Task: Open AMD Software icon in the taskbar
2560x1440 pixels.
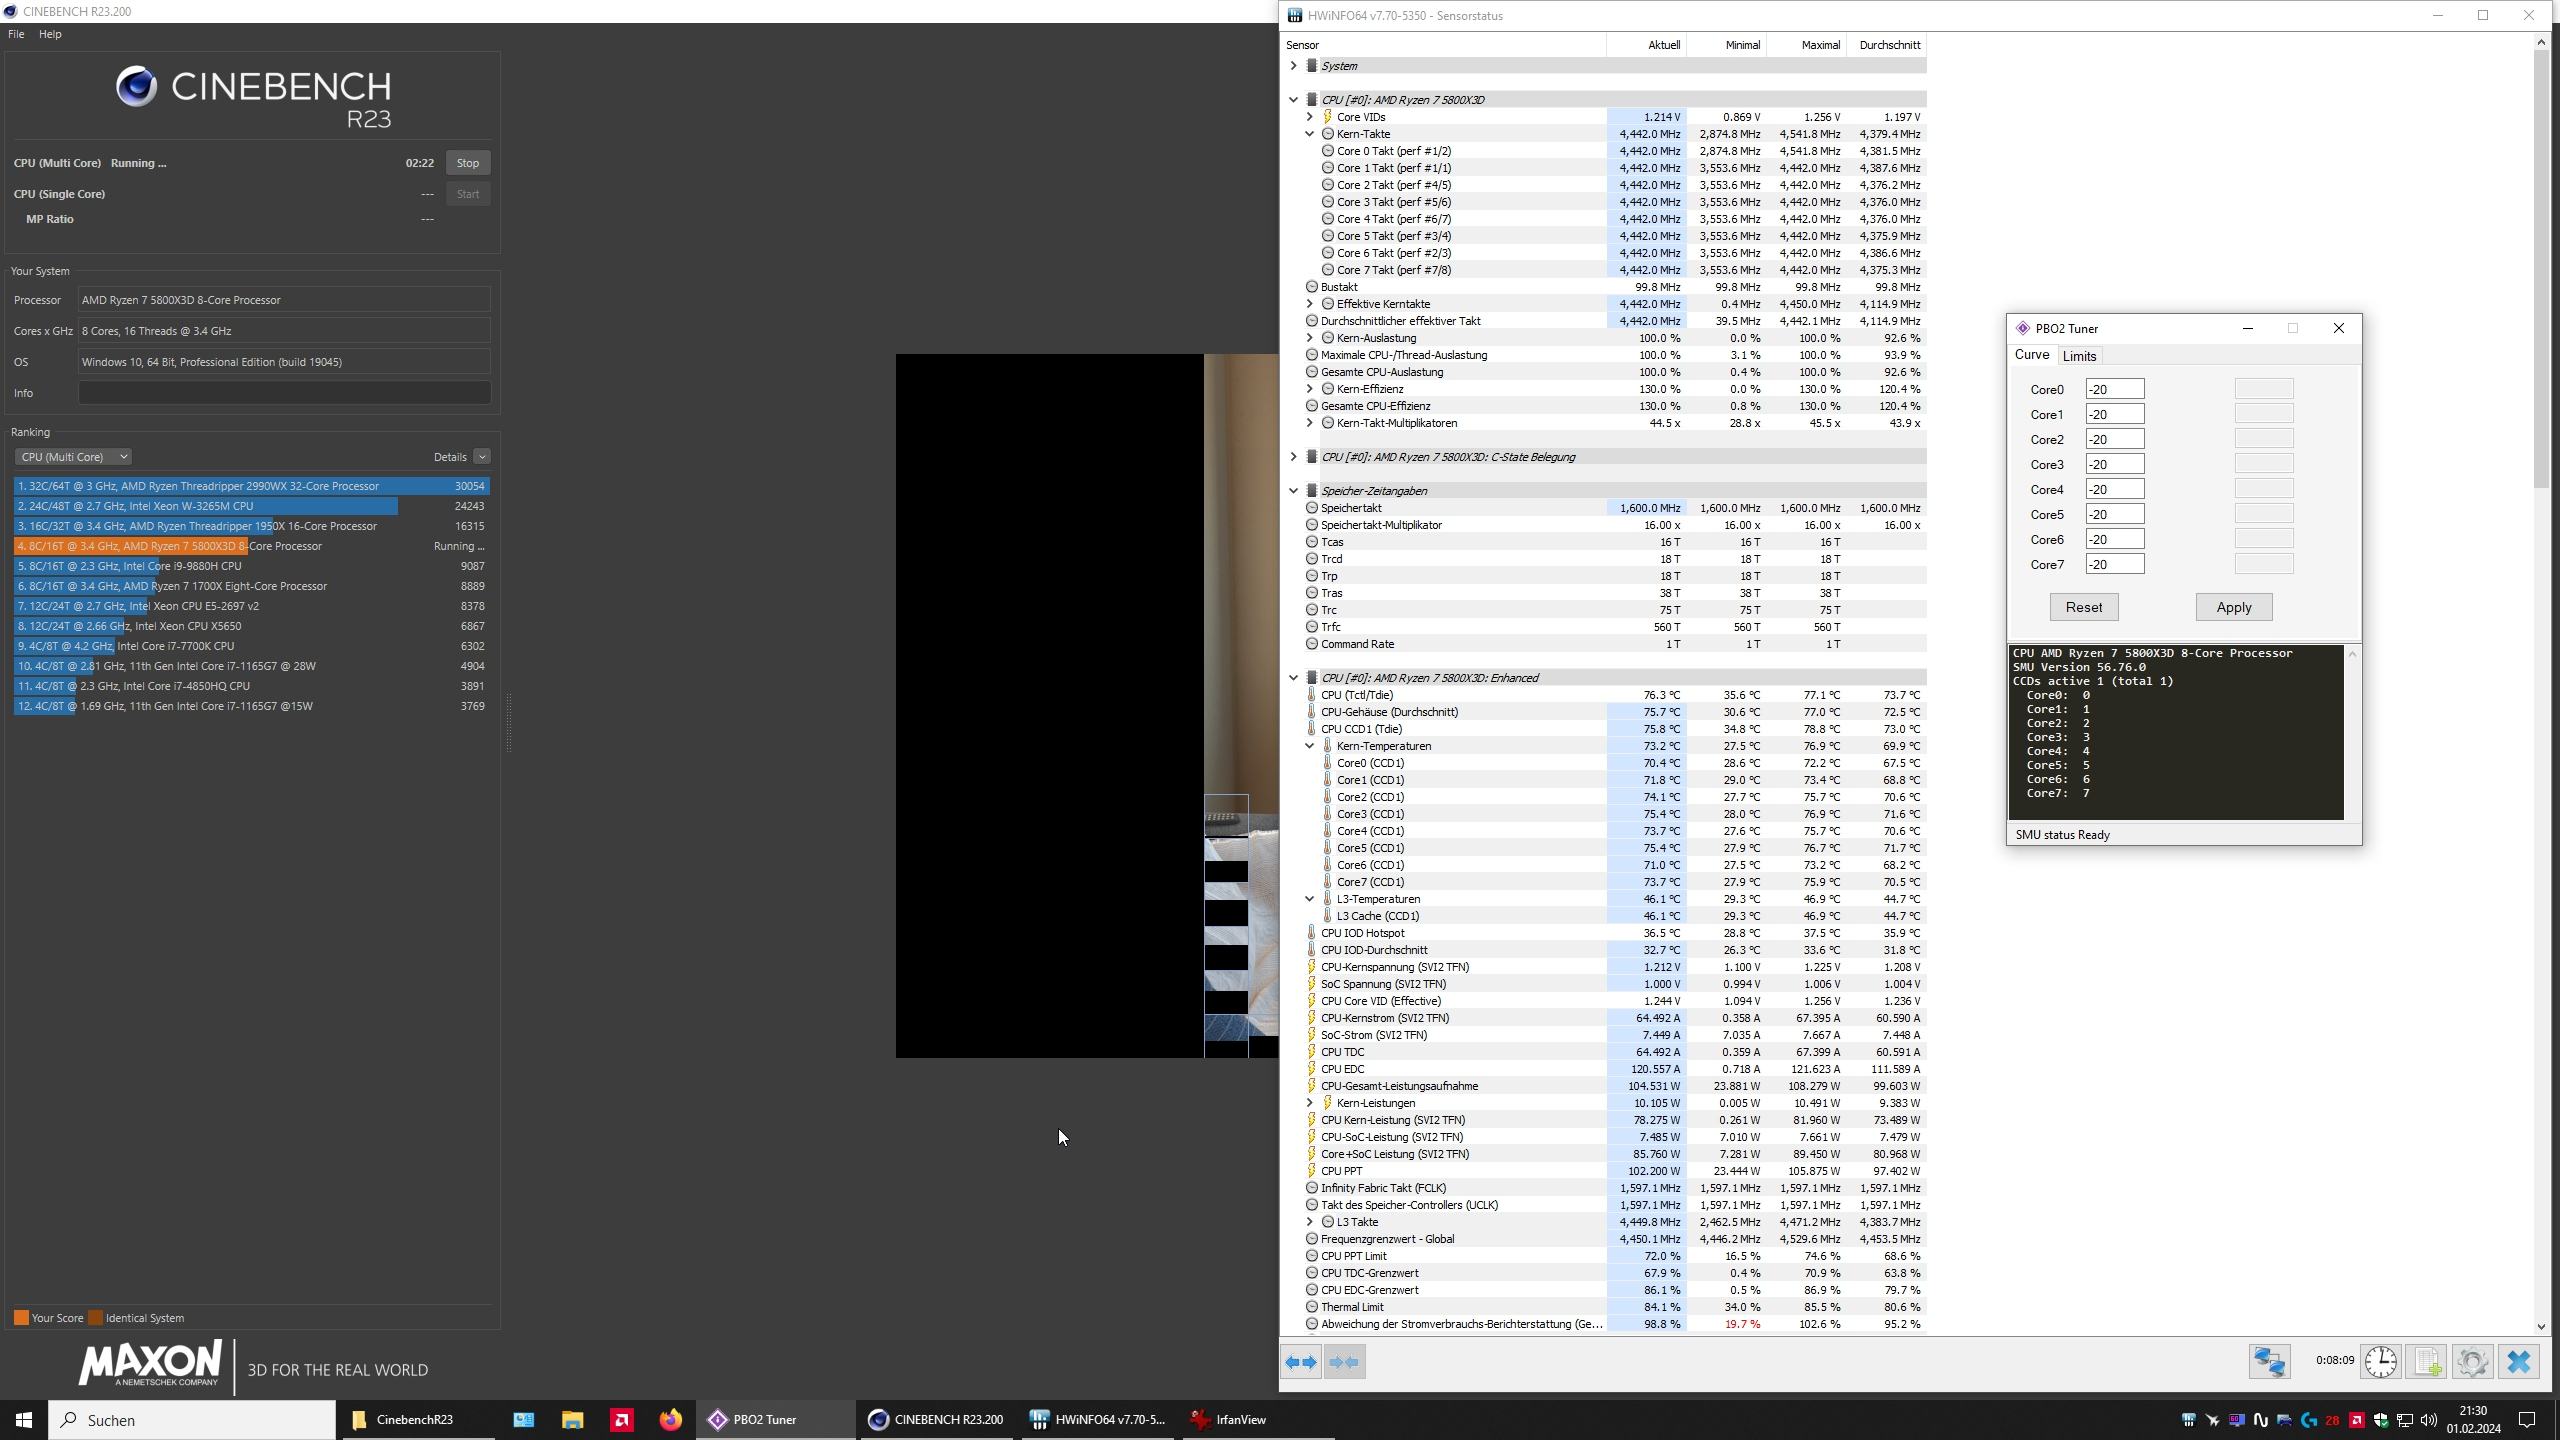Action: (x=622, y=1420)
